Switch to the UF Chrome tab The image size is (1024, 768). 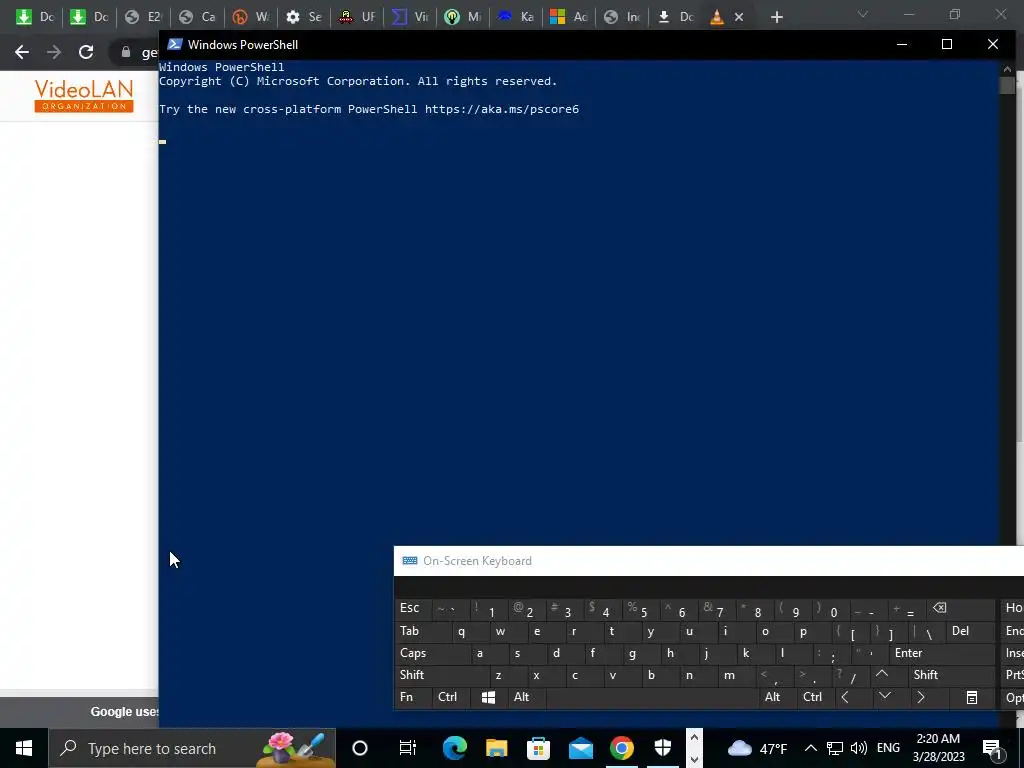click(x=358, y=17)
